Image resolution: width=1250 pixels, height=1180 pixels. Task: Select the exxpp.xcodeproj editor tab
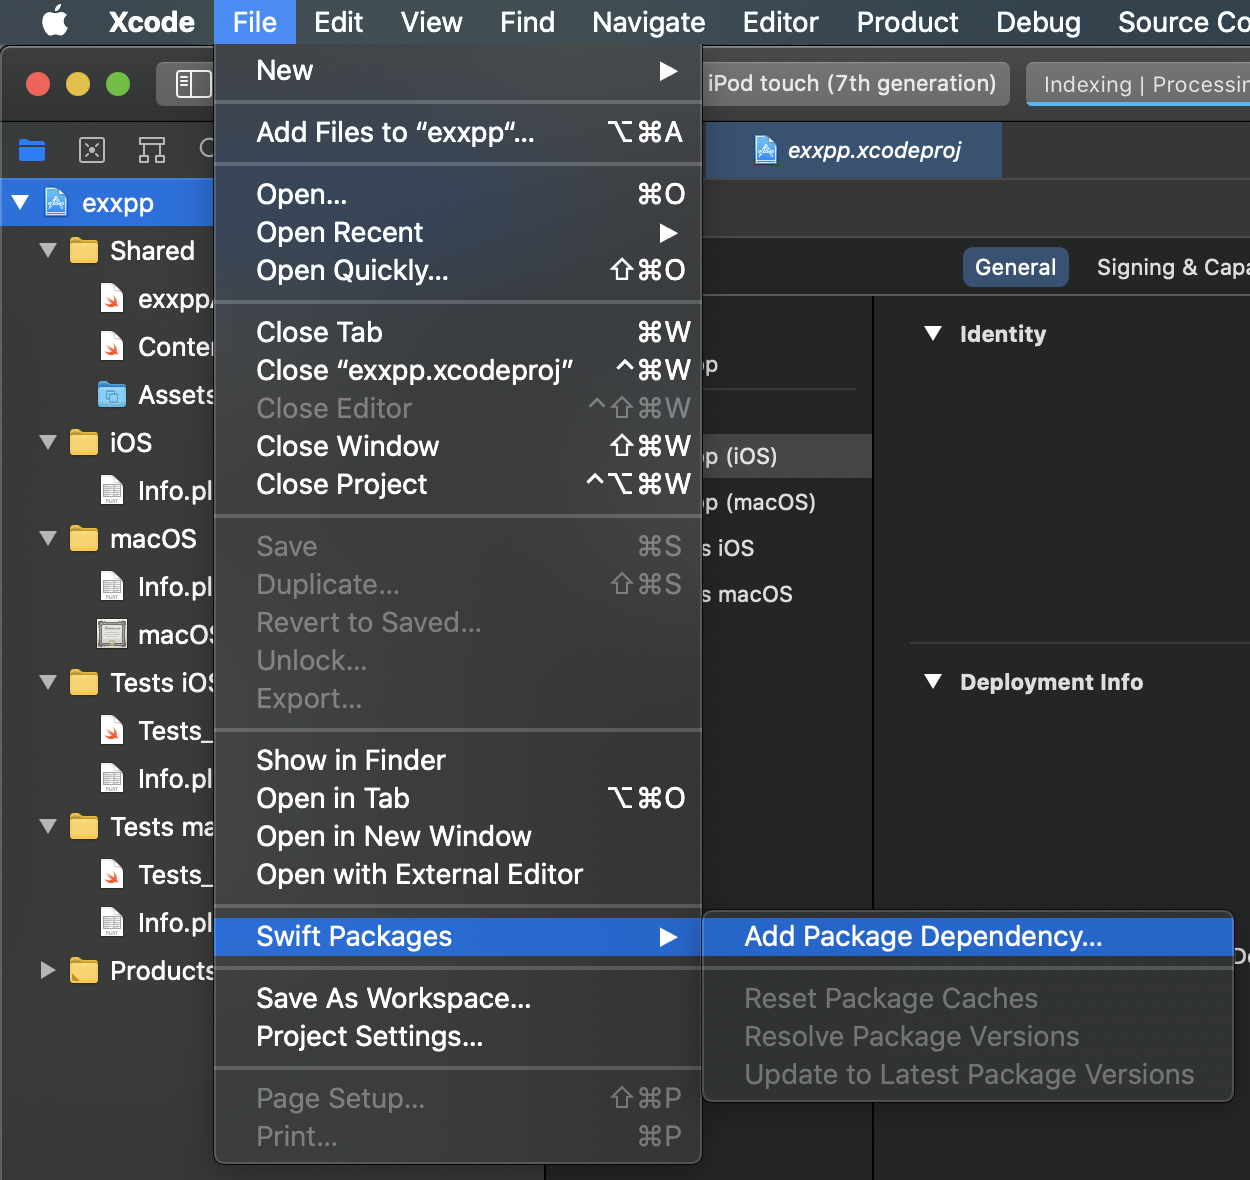(x=854, y=150)
